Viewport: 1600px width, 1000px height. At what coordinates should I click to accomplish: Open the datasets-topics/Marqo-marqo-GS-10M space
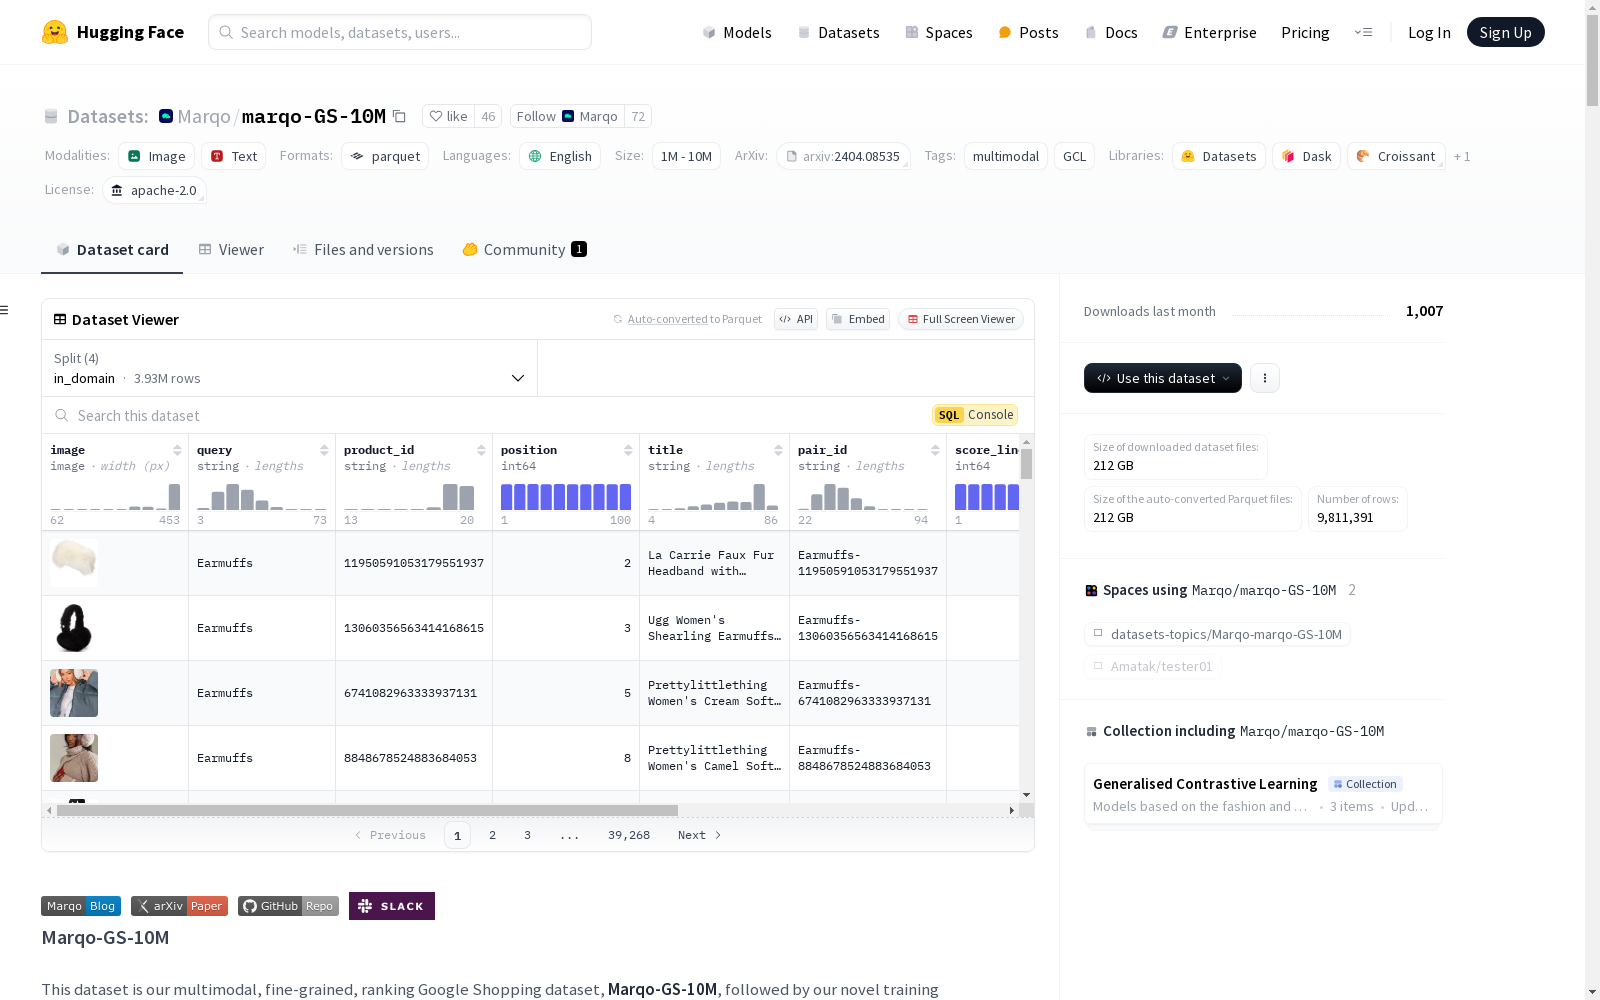[x=1217, y=634]
